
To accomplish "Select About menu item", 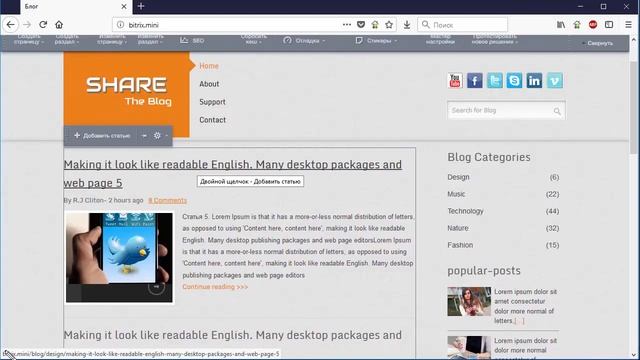I will pos(209,84).
